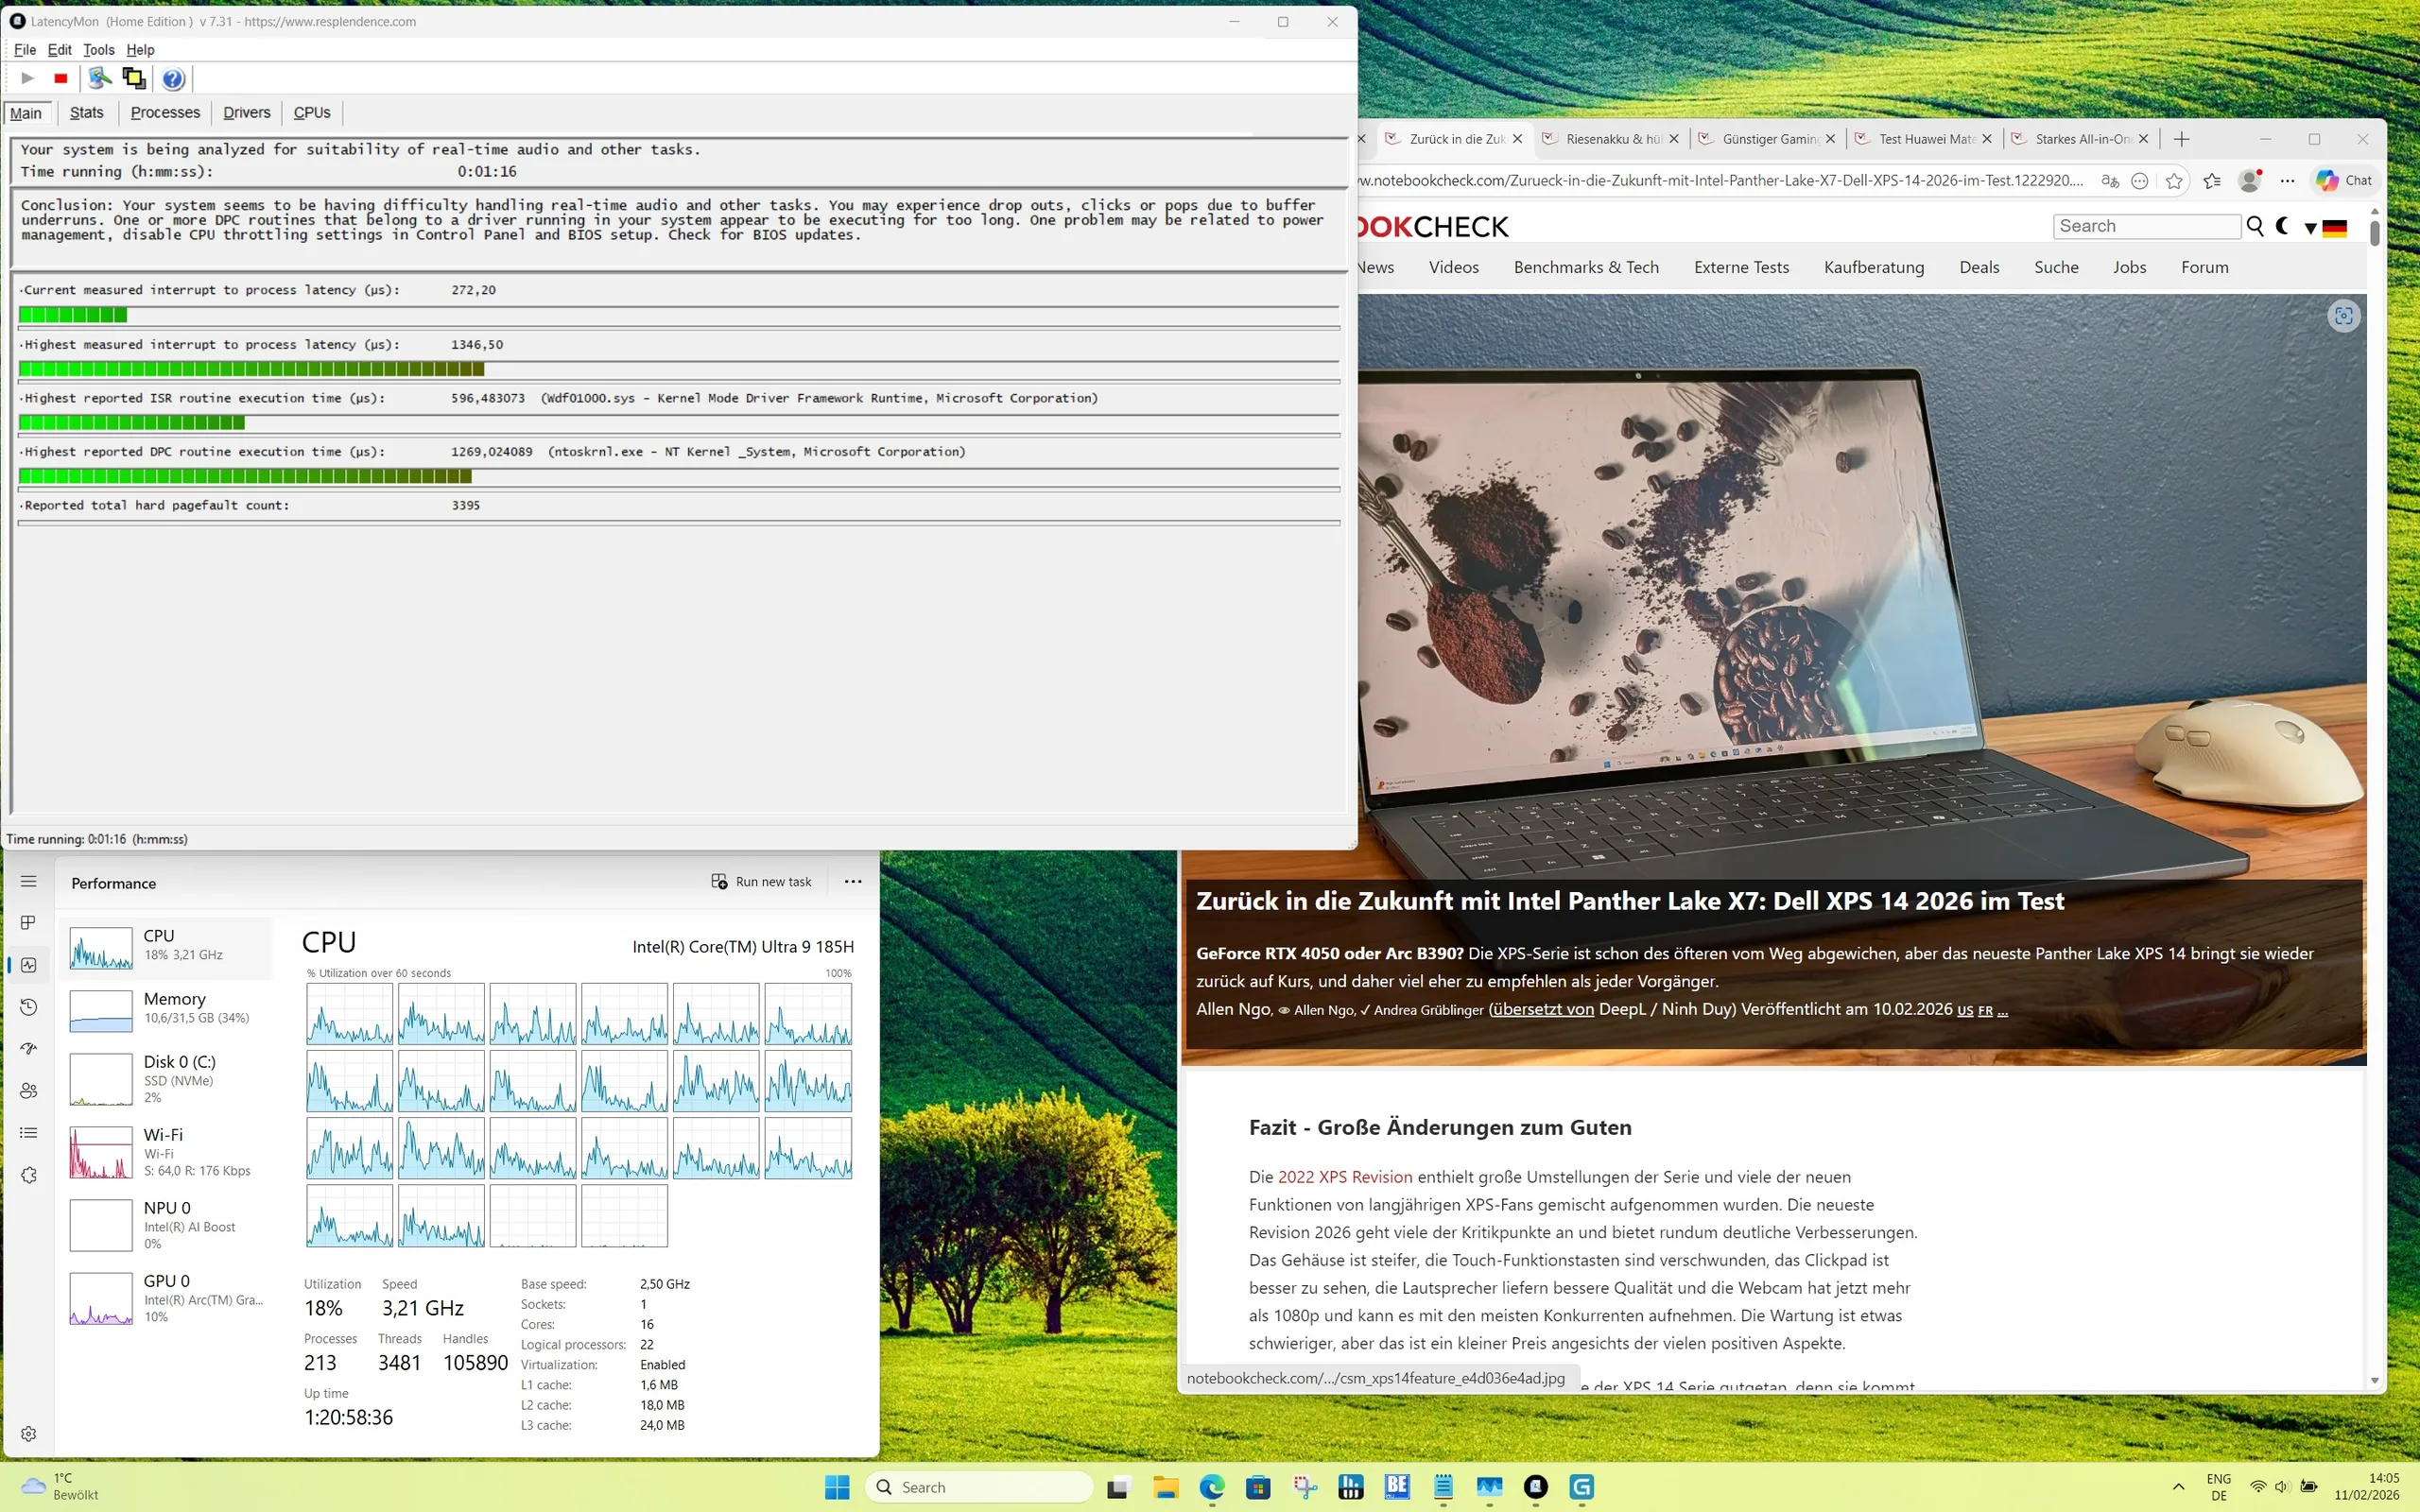The width and height of the screenshot is (2420, 1512).
Task: Expand Task Manager hamburger navigation menu
Action: coord(28,881)
